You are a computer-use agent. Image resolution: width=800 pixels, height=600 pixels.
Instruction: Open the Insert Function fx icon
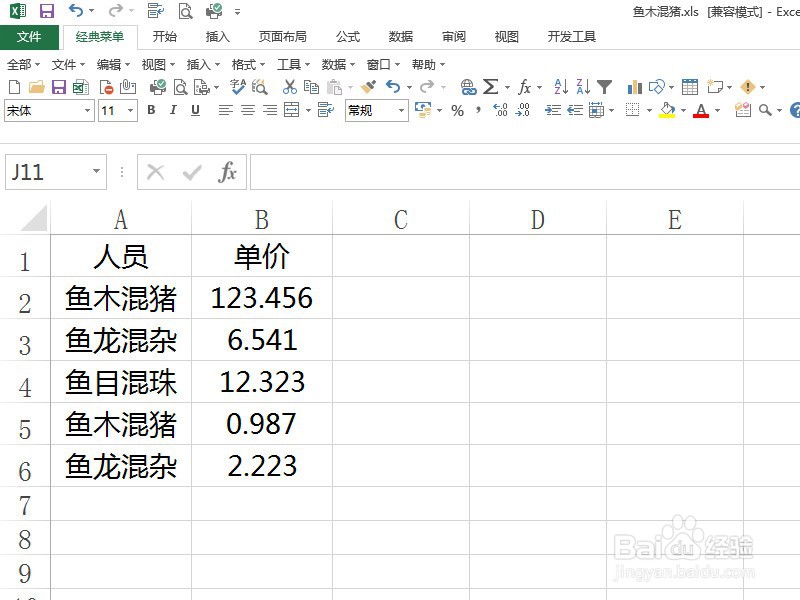click(524, 87)
